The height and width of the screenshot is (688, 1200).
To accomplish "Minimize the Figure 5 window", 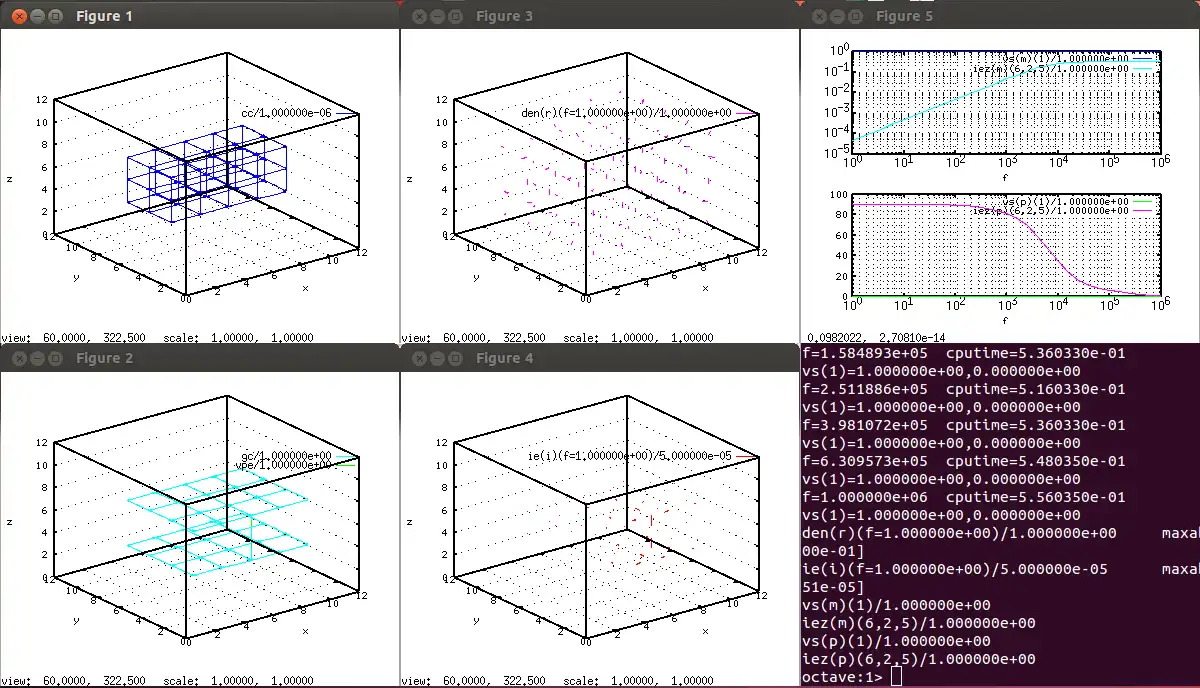I will pos(837,16).
